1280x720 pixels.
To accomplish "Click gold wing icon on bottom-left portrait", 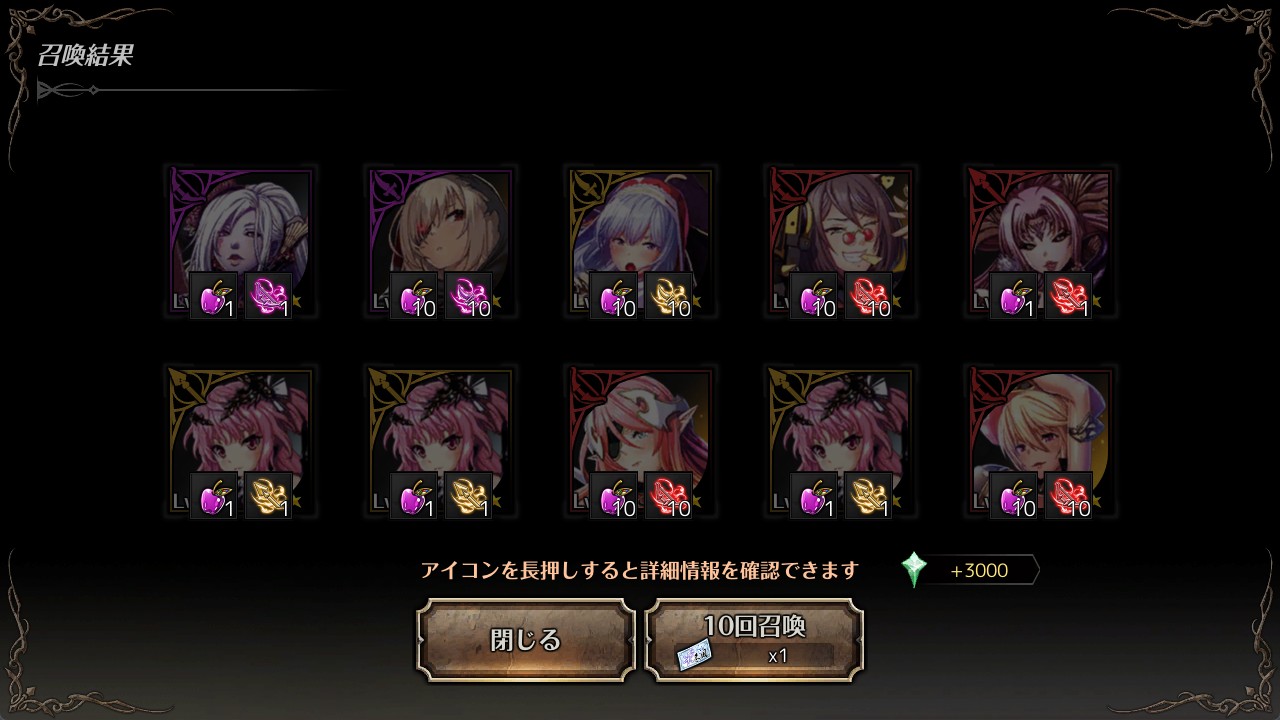I will point(268,496).
